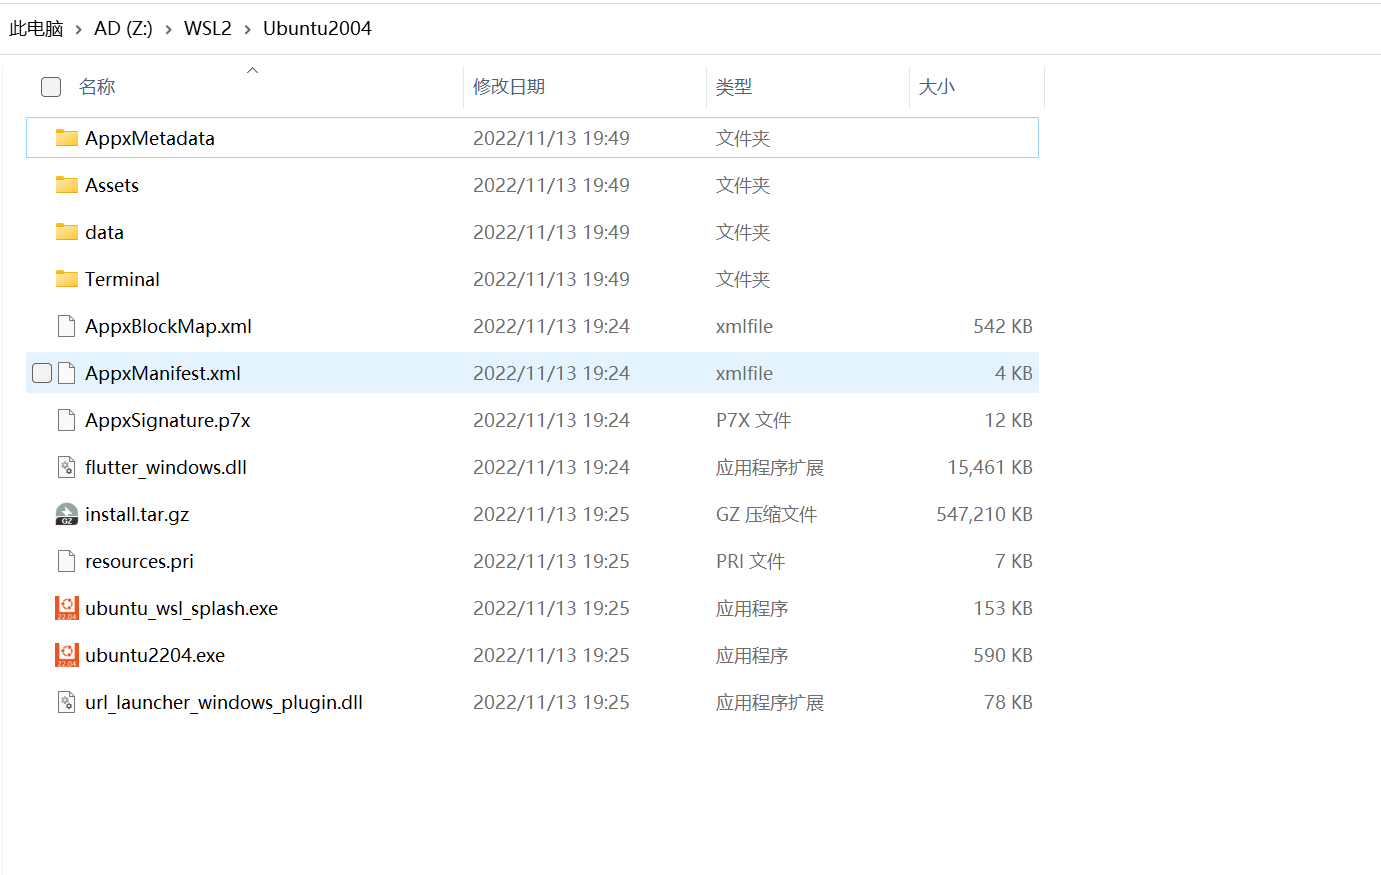Click the Terminal folder icon

tap(66, 279)
